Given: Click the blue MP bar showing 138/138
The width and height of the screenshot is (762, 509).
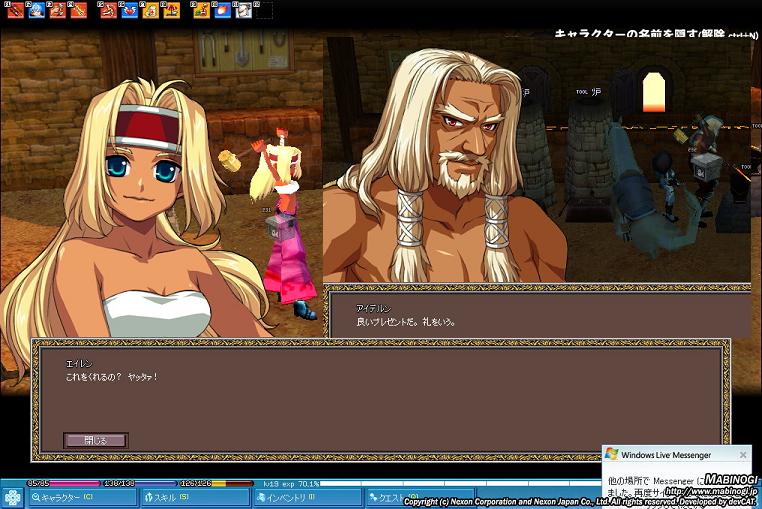Looking at the screenshot, I should tap(140, 483).
